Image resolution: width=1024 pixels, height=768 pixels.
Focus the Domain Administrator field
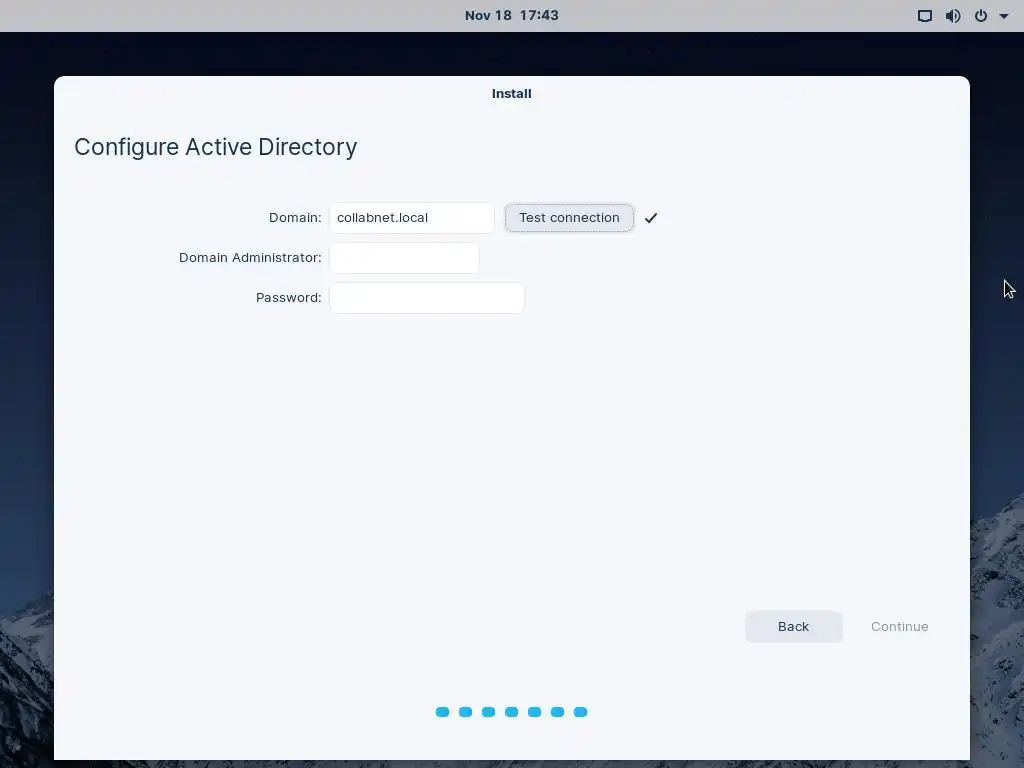[x=404, y=258]
